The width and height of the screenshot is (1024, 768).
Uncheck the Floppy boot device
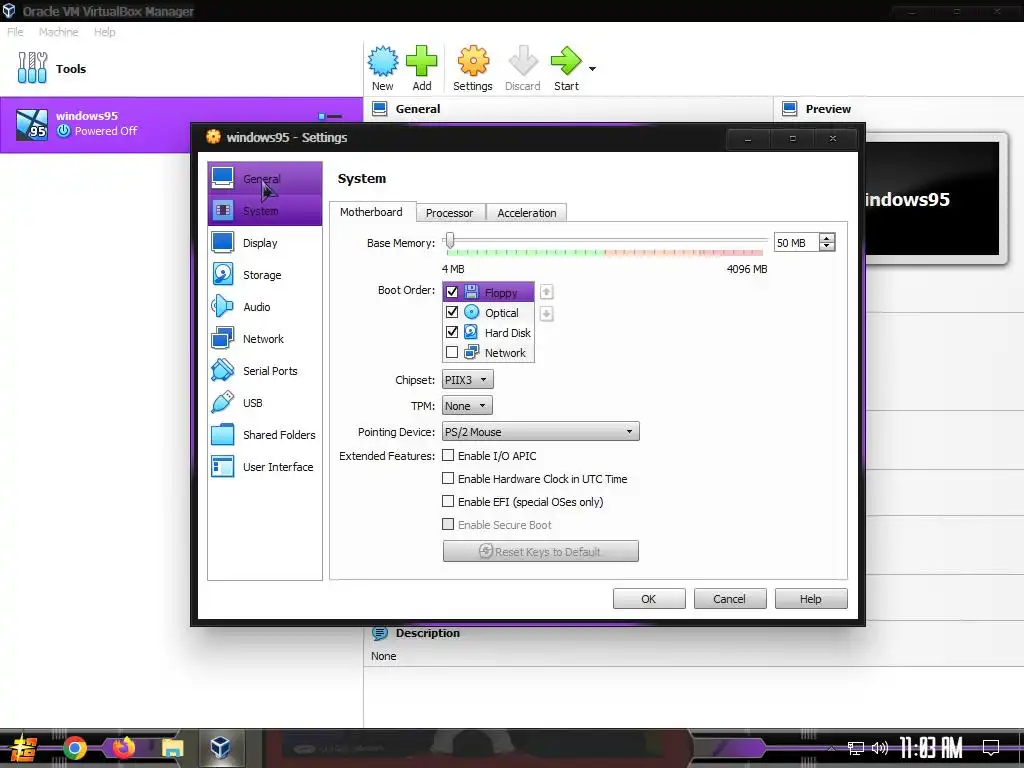452,292
